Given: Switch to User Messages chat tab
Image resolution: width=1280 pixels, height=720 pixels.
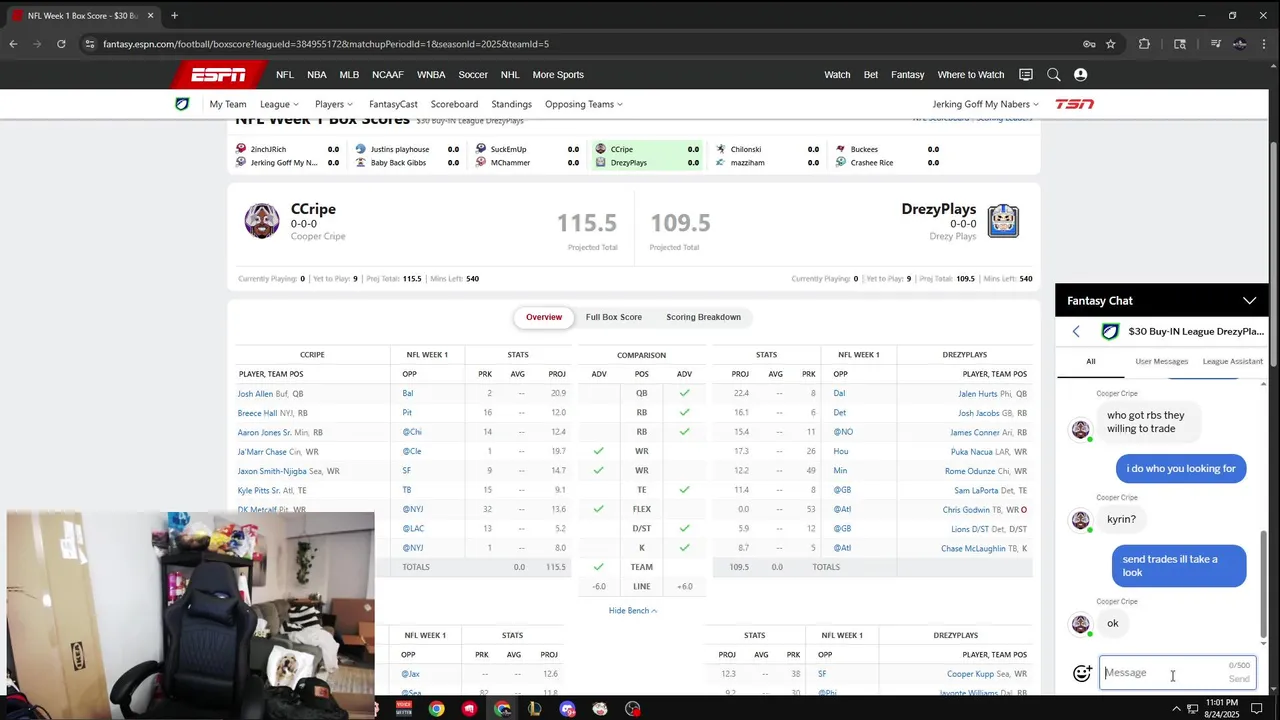Looking at the screenshot, I should point(1162,361).
